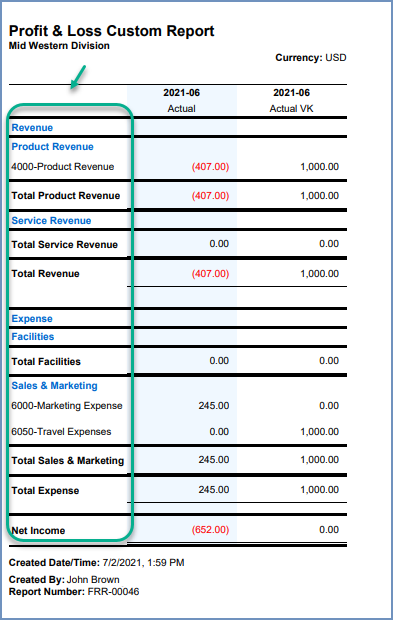Click the Total Expense 245.00 Actual value
Screen dimensions: 393x620
coord(214,490)
